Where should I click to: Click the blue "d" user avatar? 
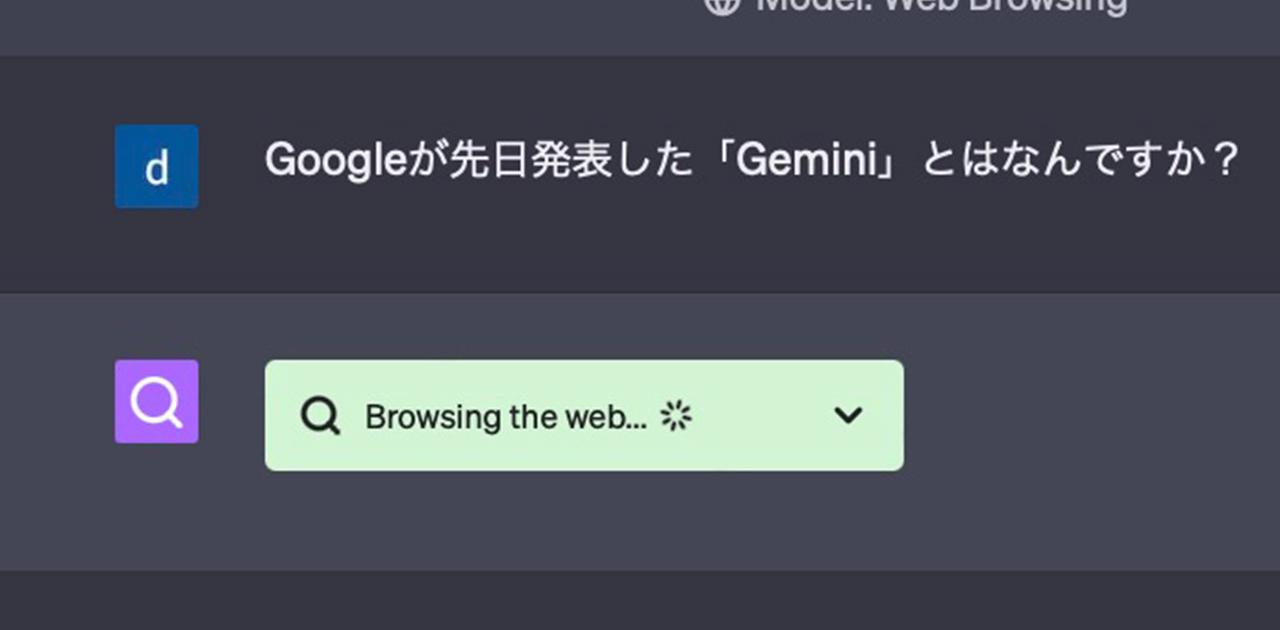click(156, 166)
